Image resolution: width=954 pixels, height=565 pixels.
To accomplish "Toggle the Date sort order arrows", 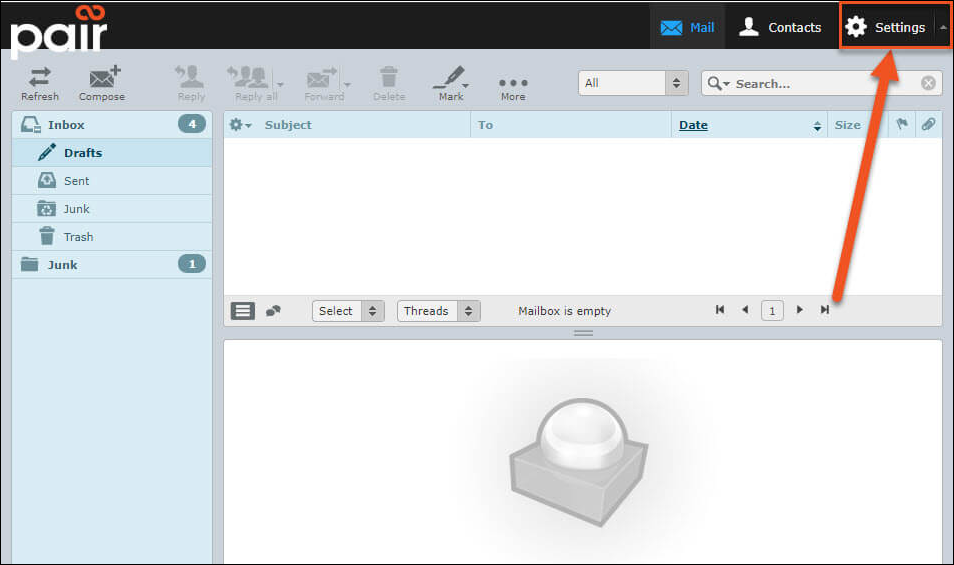I will [x=817, y=126].
